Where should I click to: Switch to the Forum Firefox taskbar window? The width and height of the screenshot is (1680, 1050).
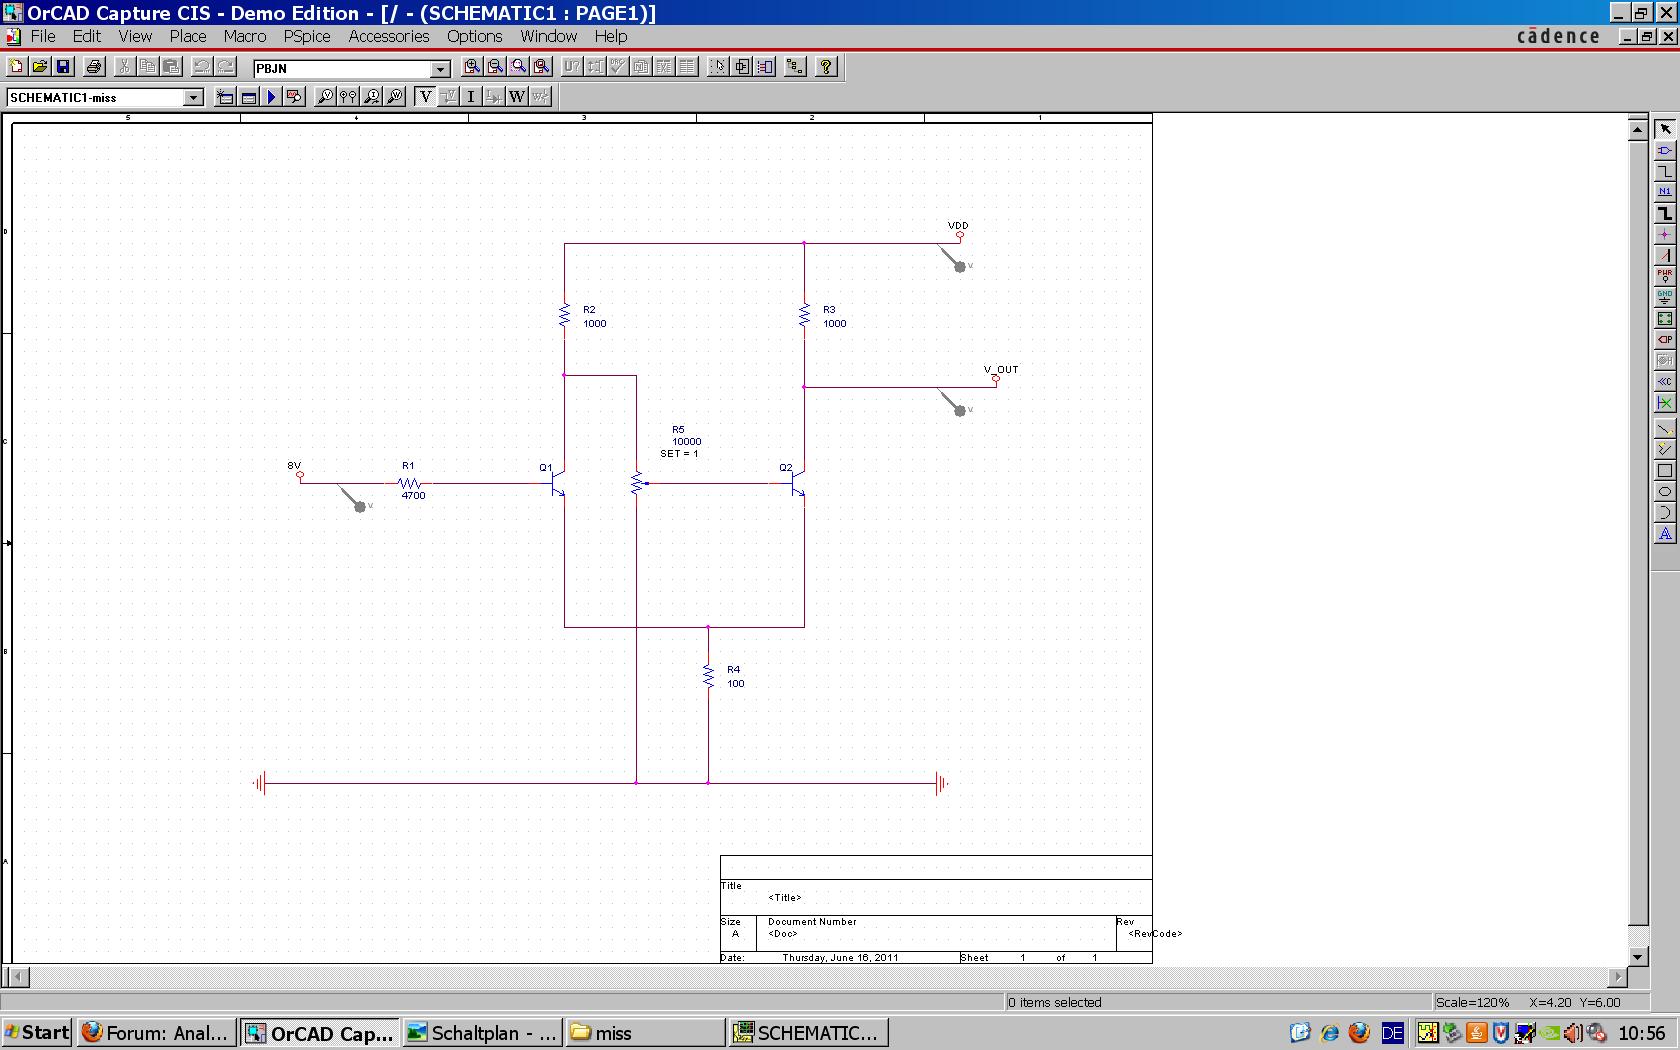coord(156,1033)
